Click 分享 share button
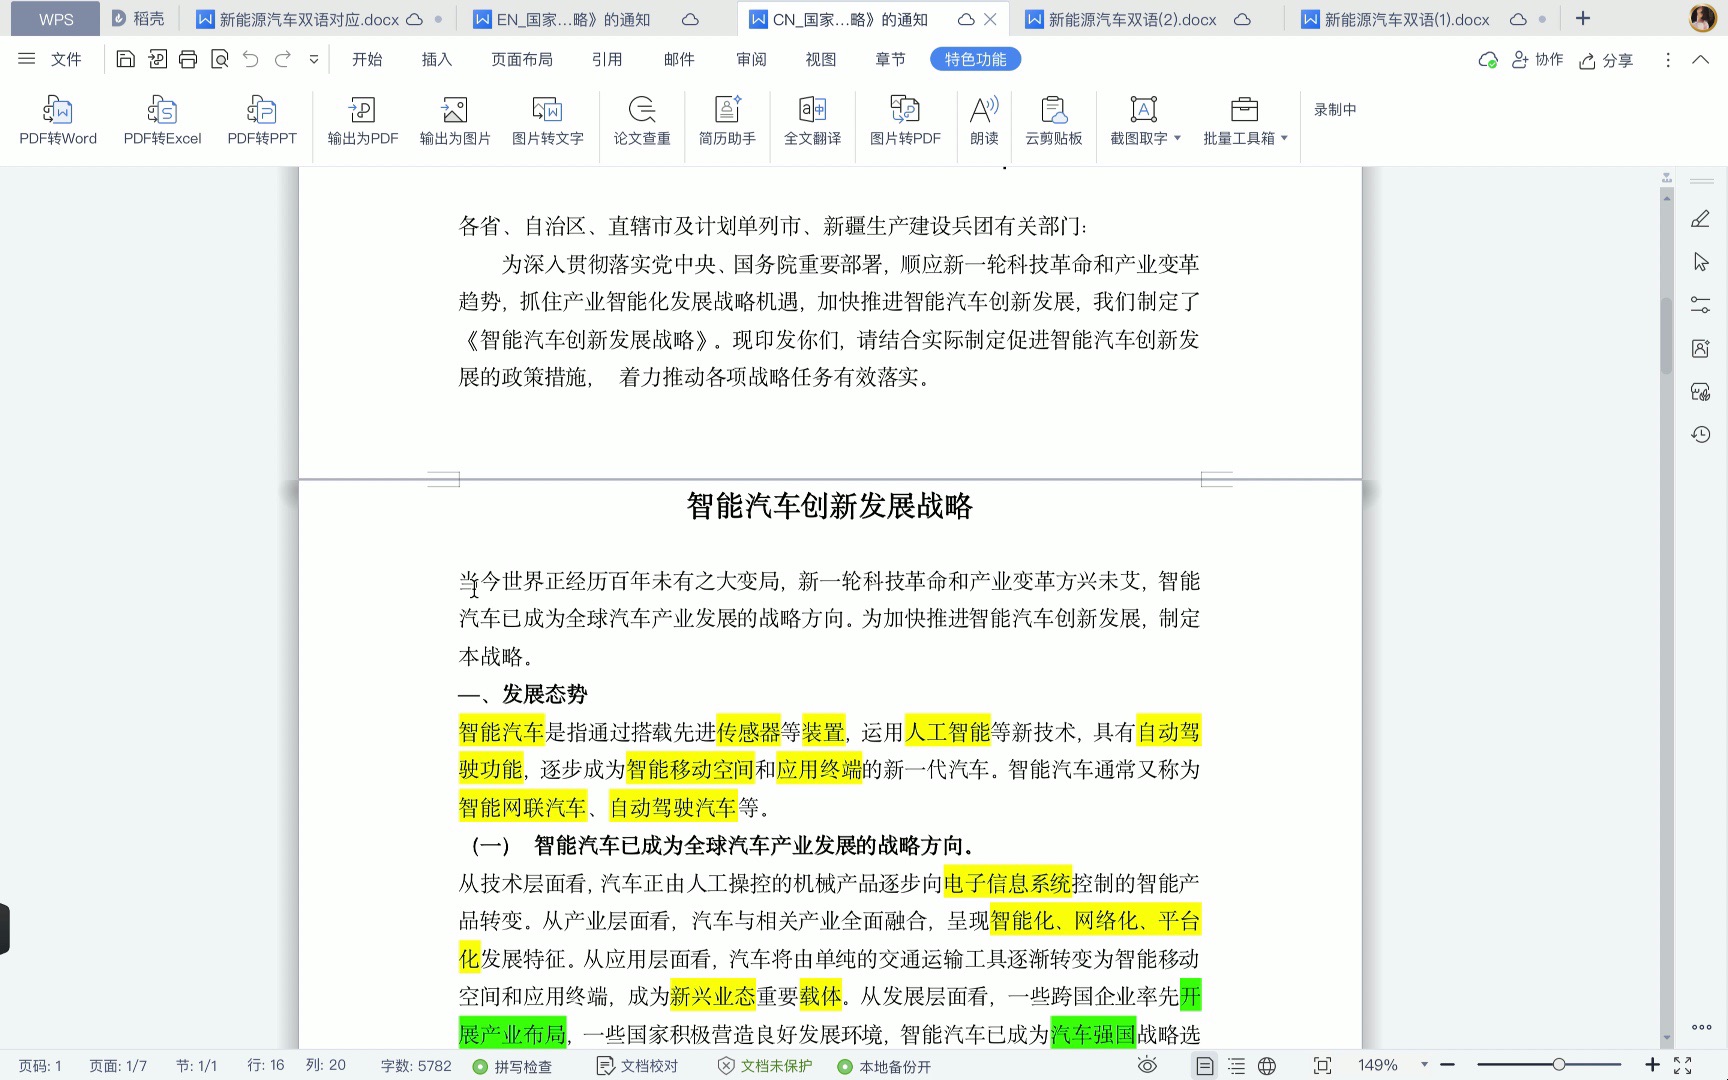 (1606, 60)
